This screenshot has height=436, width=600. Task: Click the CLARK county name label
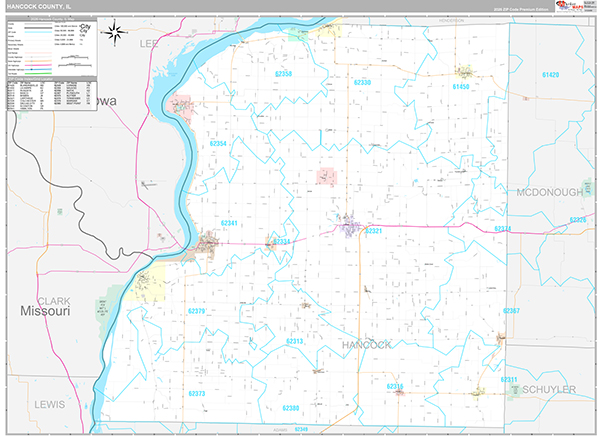(x=54, y=301)
